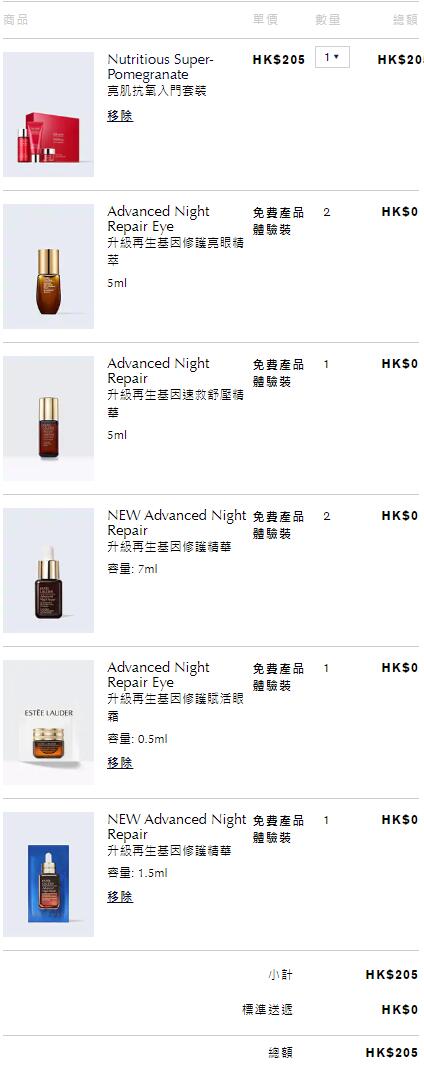Select the 單價 column header
This screenshot has width=424, height=1065.
tap(265, 20)
